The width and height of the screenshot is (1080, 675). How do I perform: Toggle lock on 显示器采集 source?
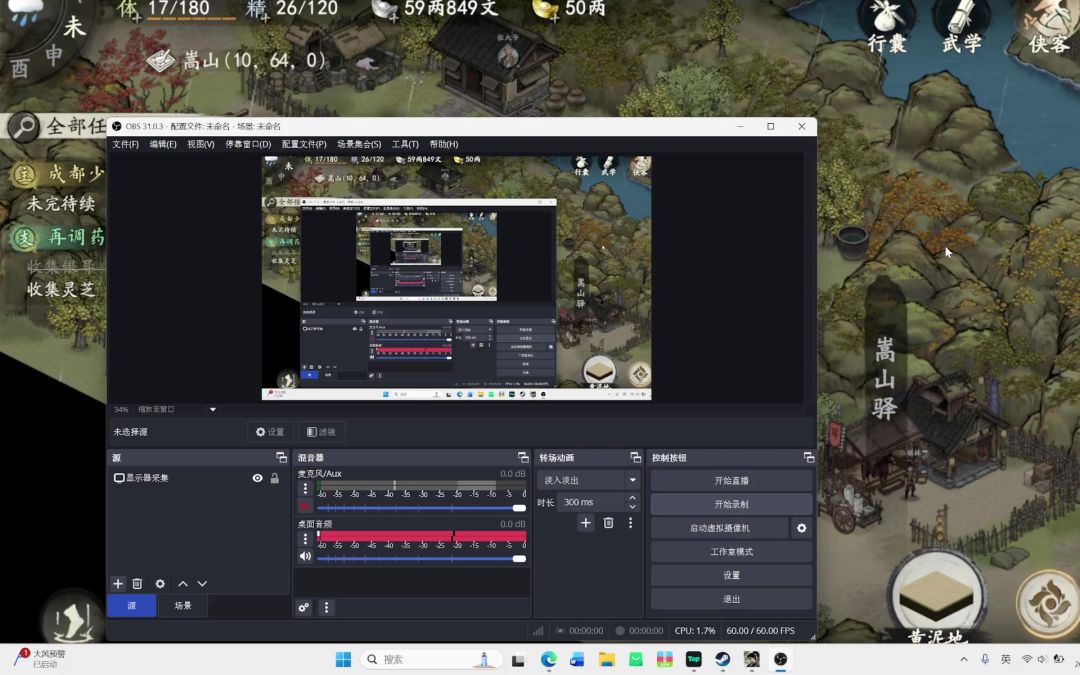(275, 479)
